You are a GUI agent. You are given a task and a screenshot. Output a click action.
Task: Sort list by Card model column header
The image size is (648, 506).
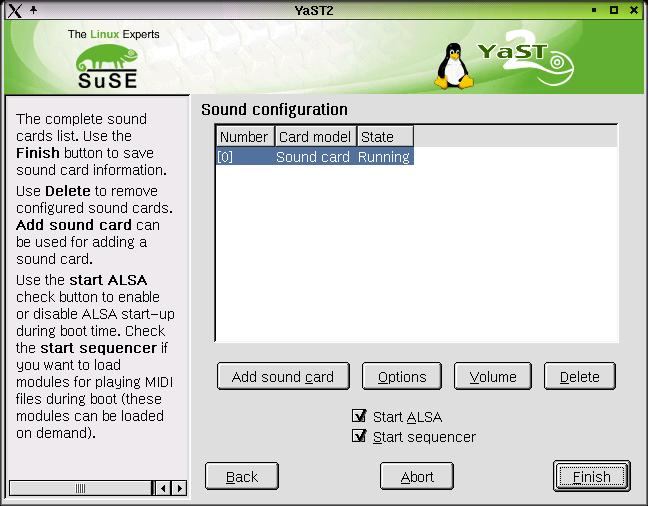(x=315, y=137)
